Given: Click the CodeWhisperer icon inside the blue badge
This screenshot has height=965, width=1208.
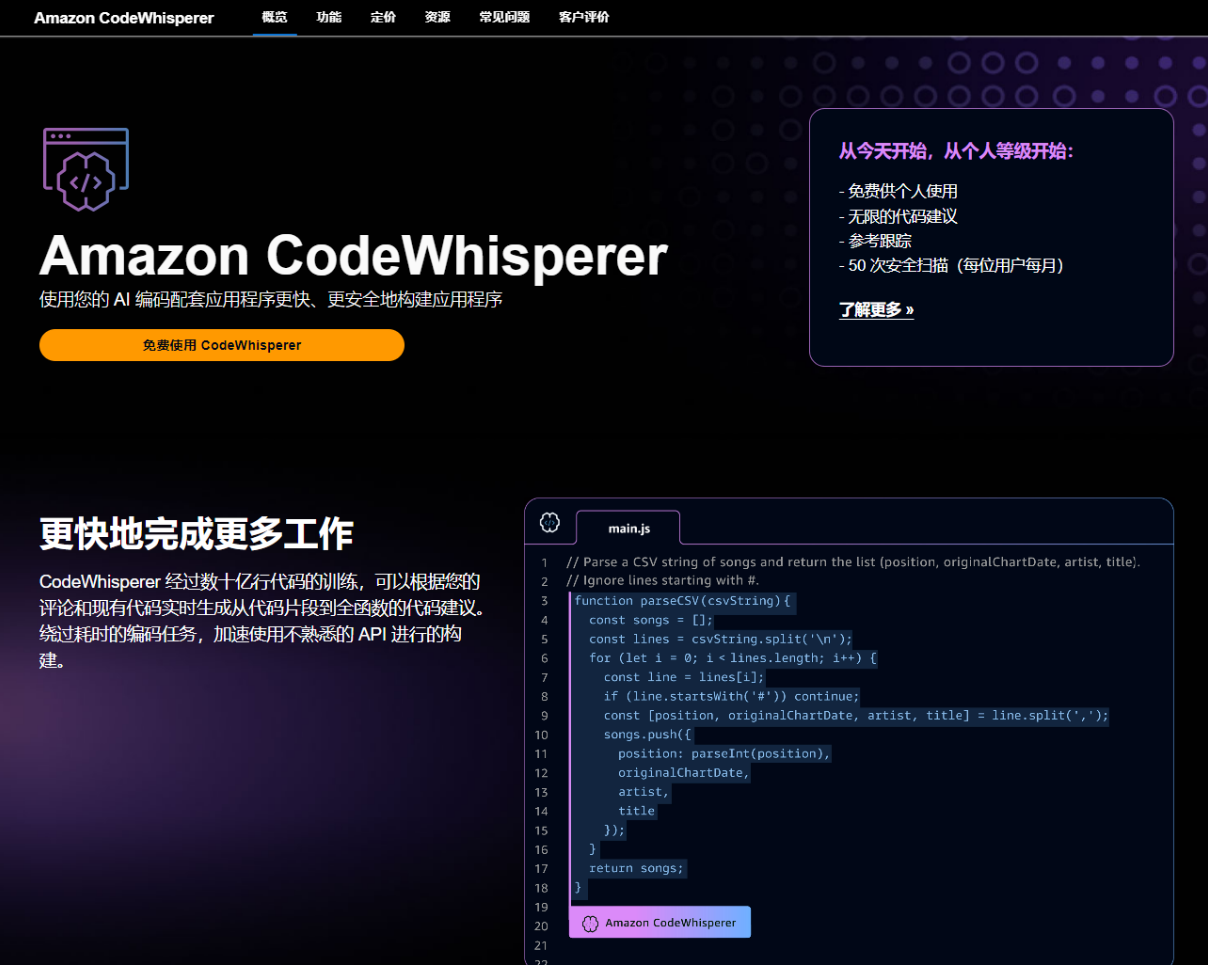Looking at the screenshot, I should (x=588, y=921).
